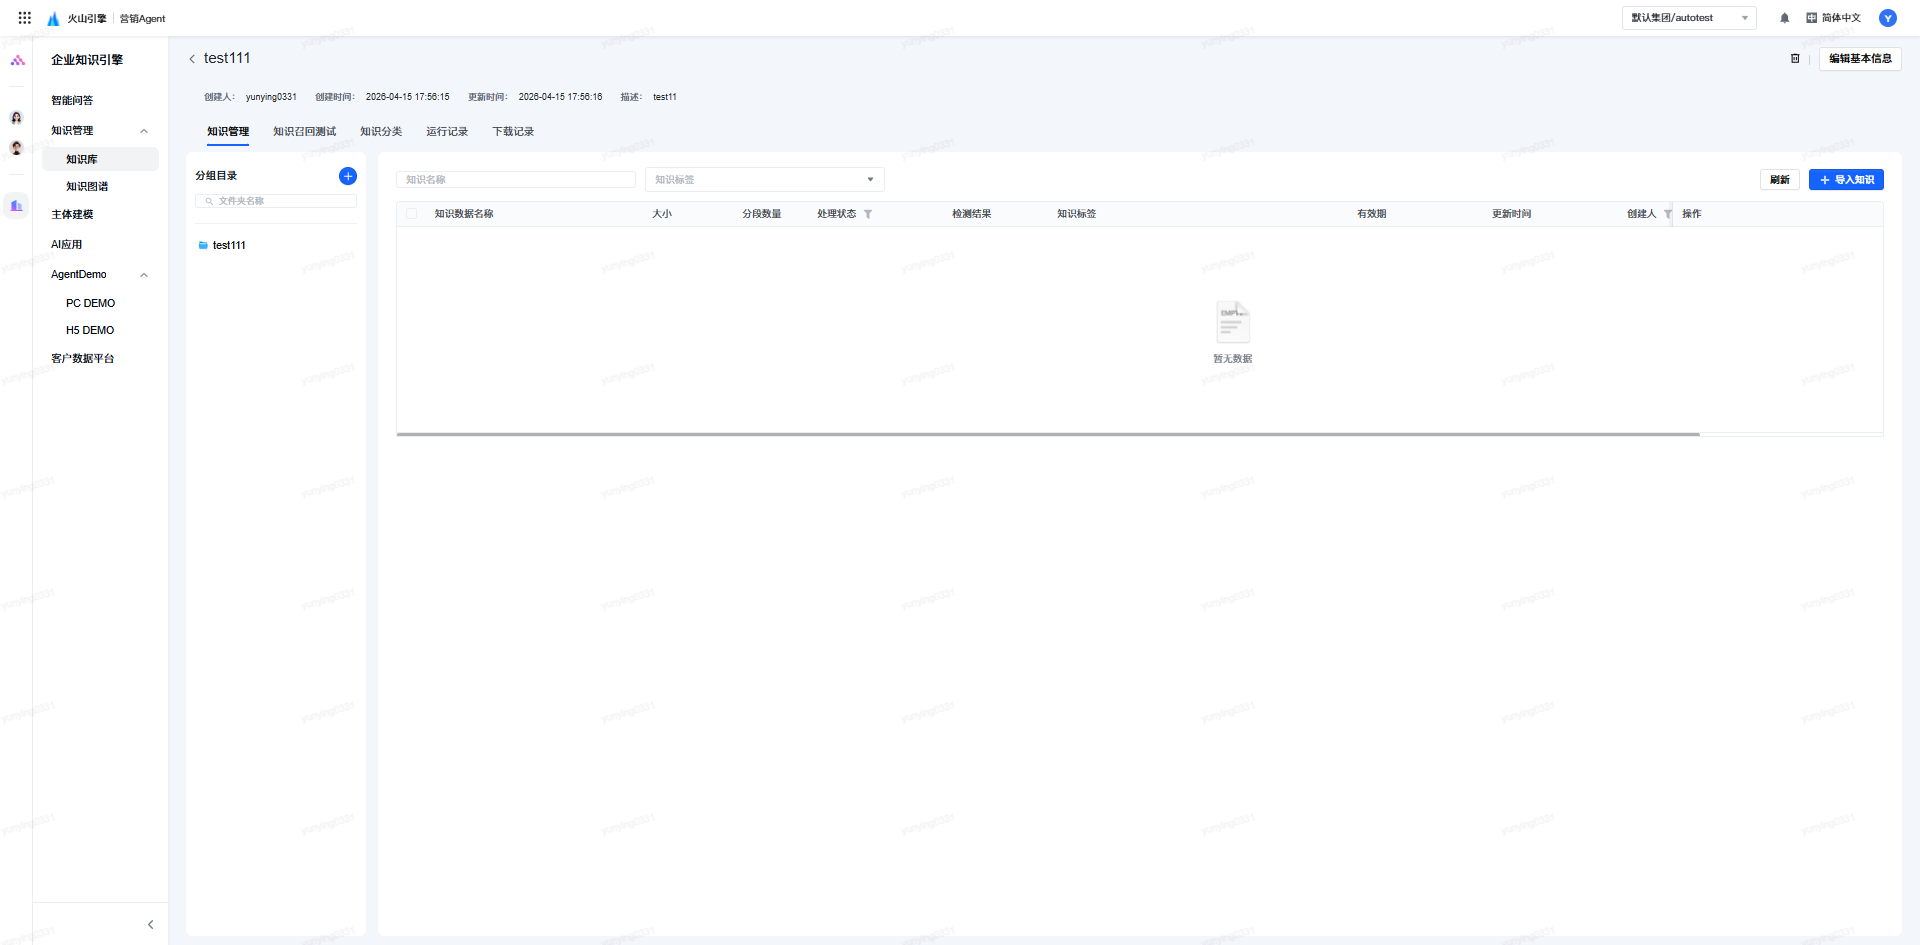Image resolution: width=1920 pixels, height=945 pixels.
Task: Select 知识库 in sidebar
Action: click(100, 160)
